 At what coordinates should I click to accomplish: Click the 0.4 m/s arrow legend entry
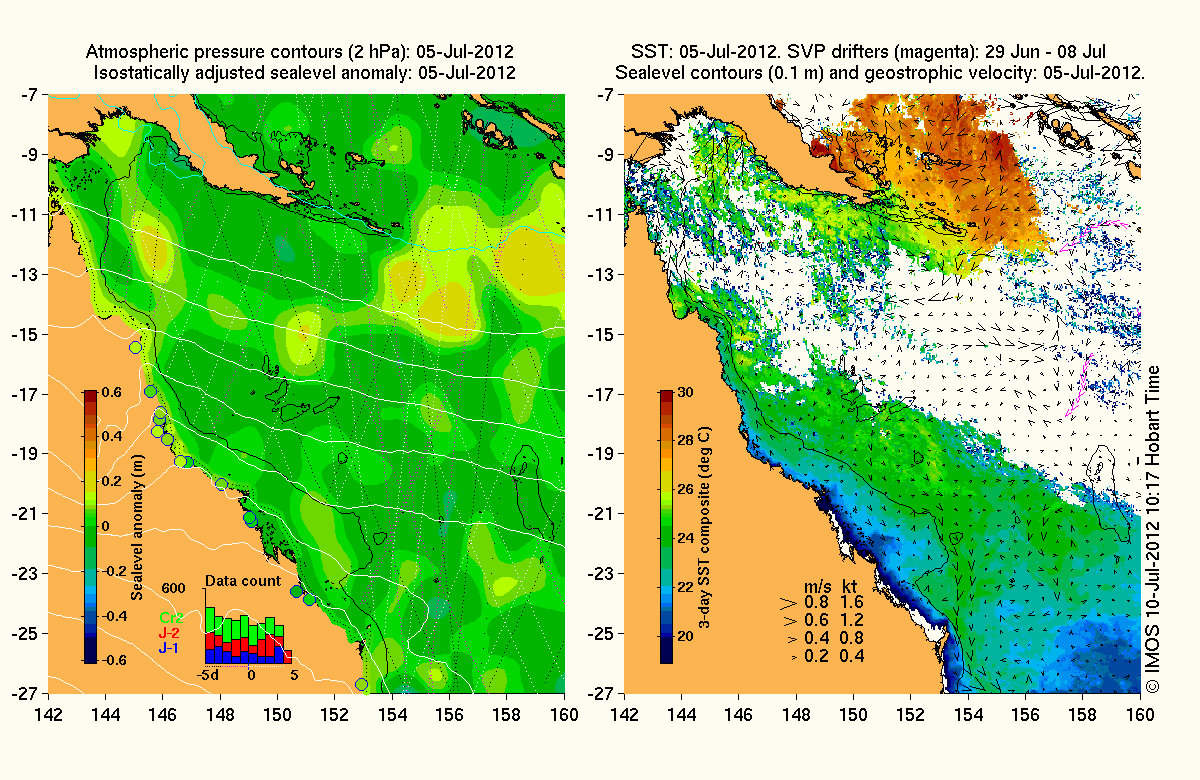pos(806,638)
